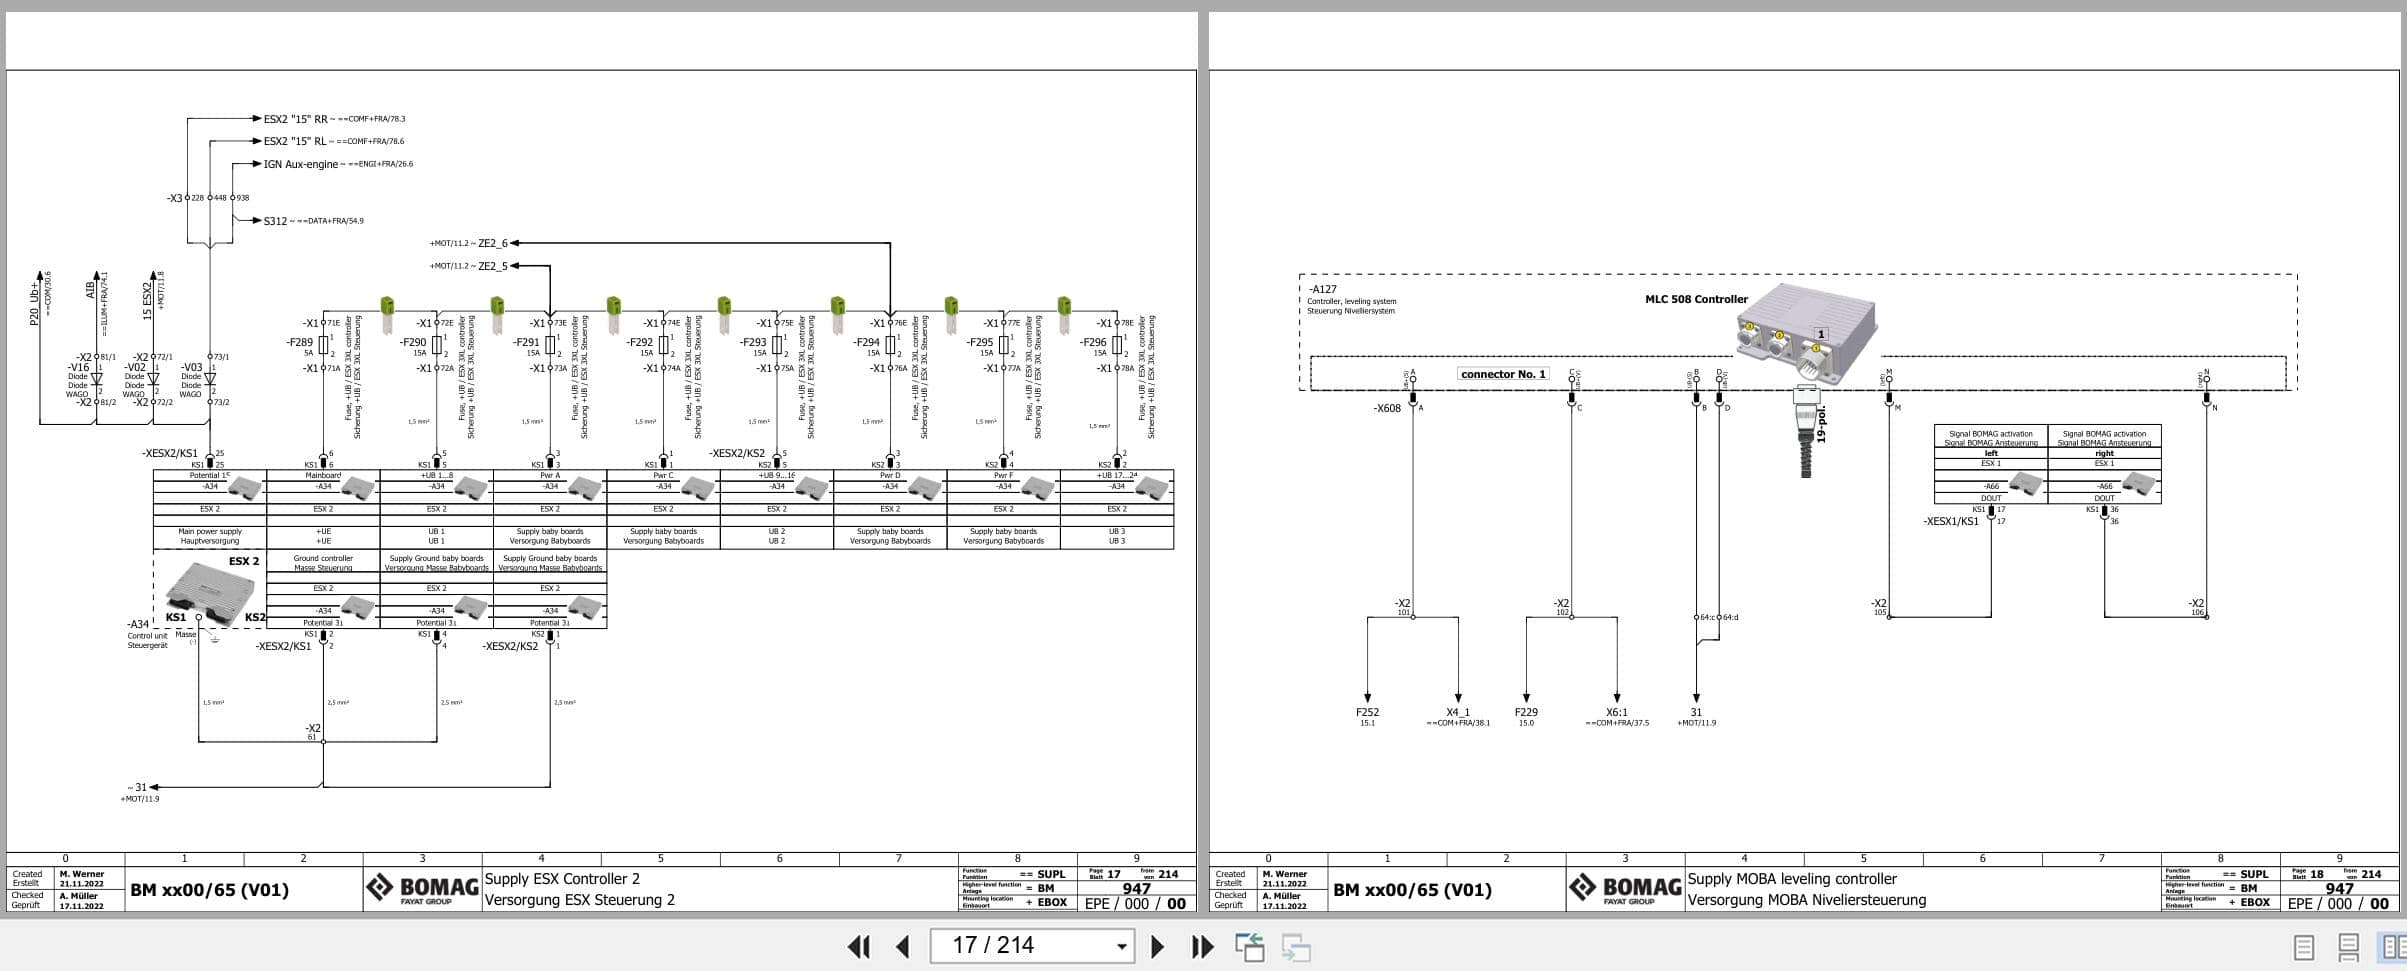Select the 'IGN Aux-engine' reference text
This screenshot has height=971, width=2407.
click(x=301, y=164)
